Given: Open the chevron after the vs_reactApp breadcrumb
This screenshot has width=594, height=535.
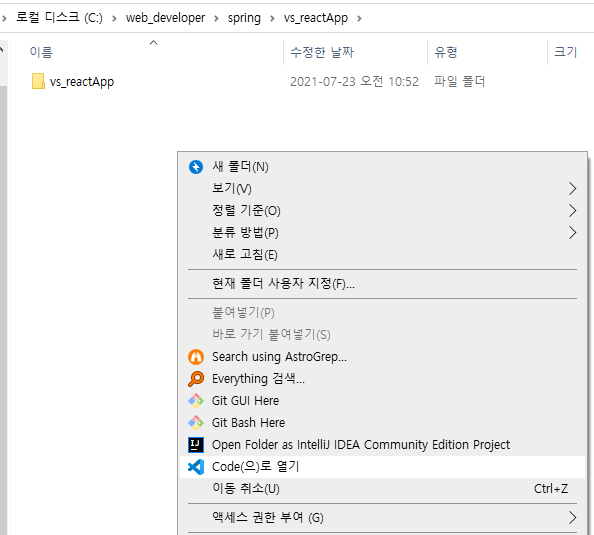Looking at the screenshot, I should (359, 18).
